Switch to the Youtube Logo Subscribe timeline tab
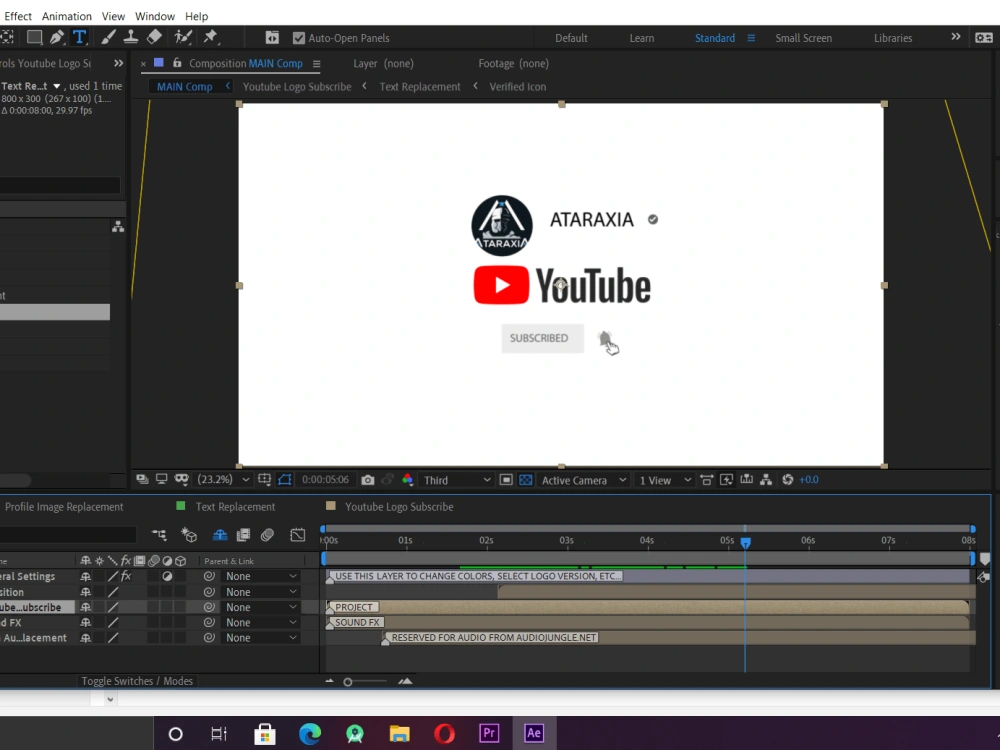 point(399,507)
